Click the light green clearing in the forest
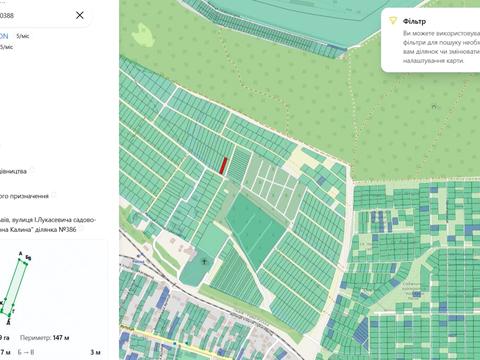This screenshot has width=480, height=360. pos(144,34)
